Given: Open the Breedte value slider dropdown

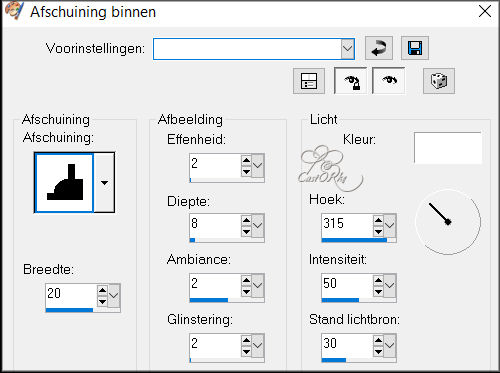Looking at the screenshot, I should [x=114, y=296].
